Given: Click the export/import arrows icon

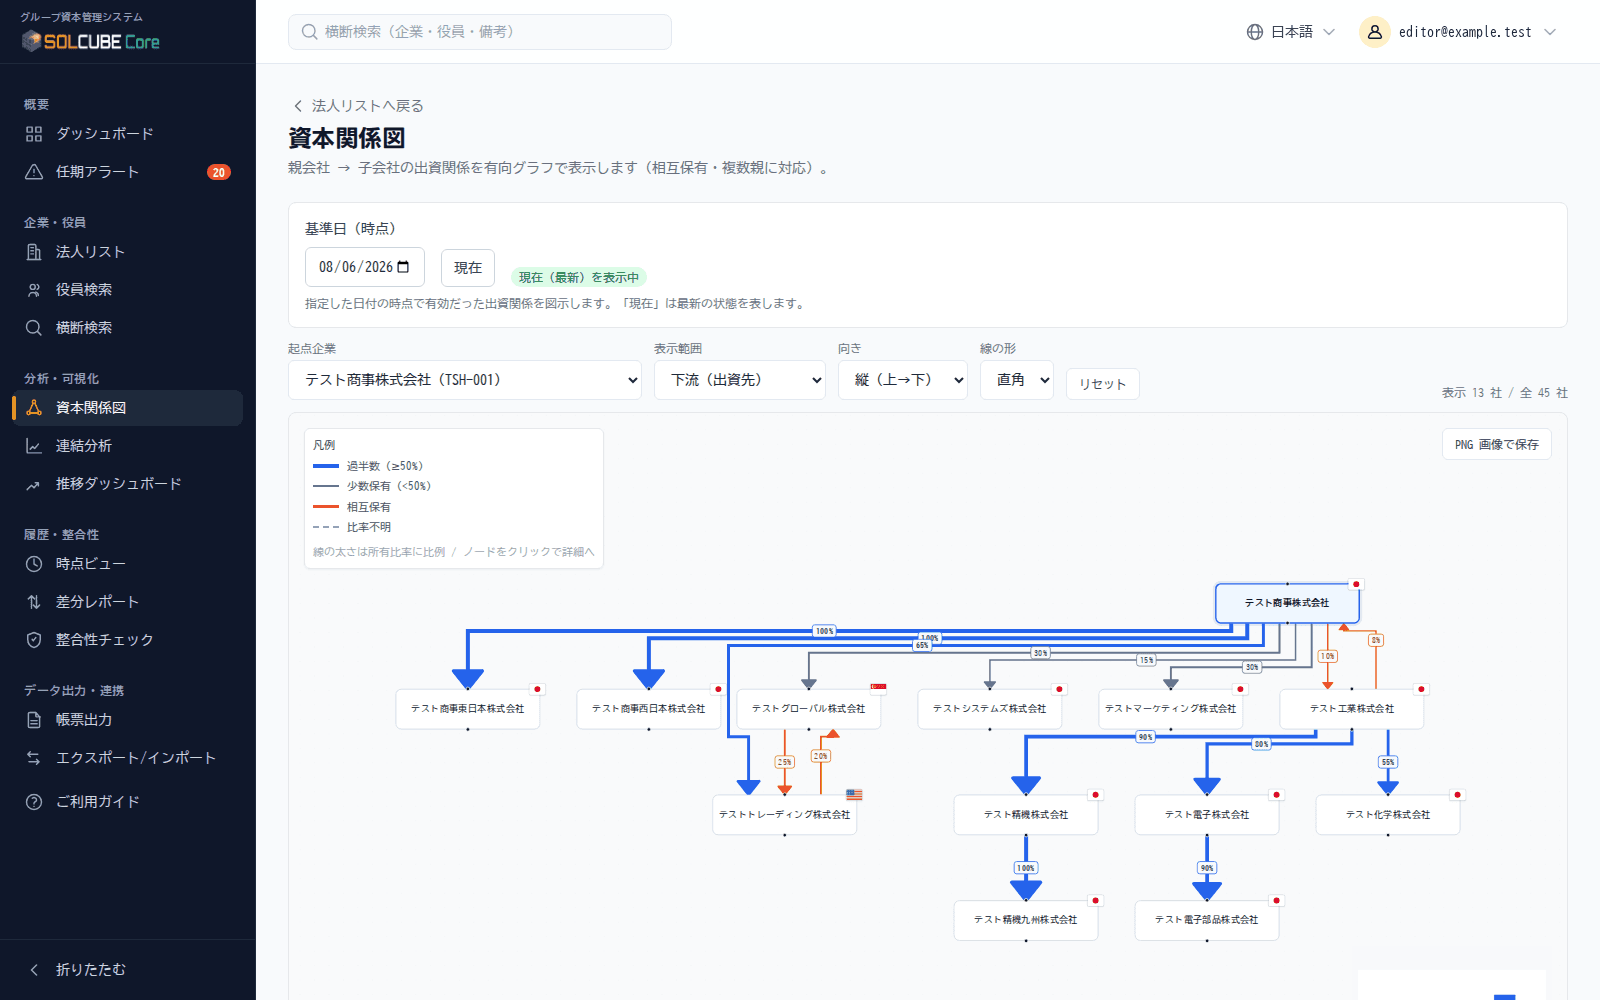Looking at the screenshot, I should click(x=34, y=758).
